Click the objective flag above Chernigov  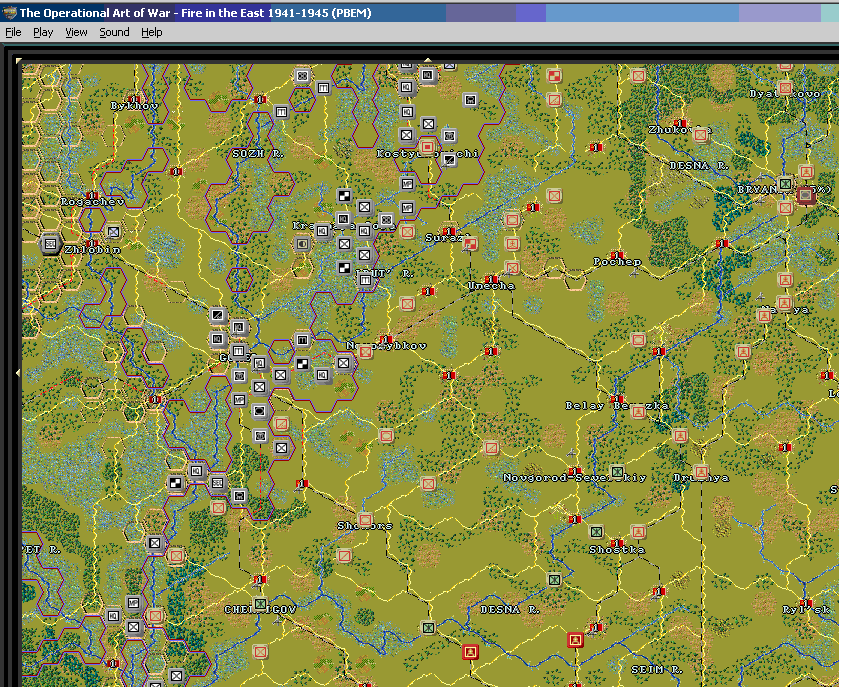tap(260, 579)
